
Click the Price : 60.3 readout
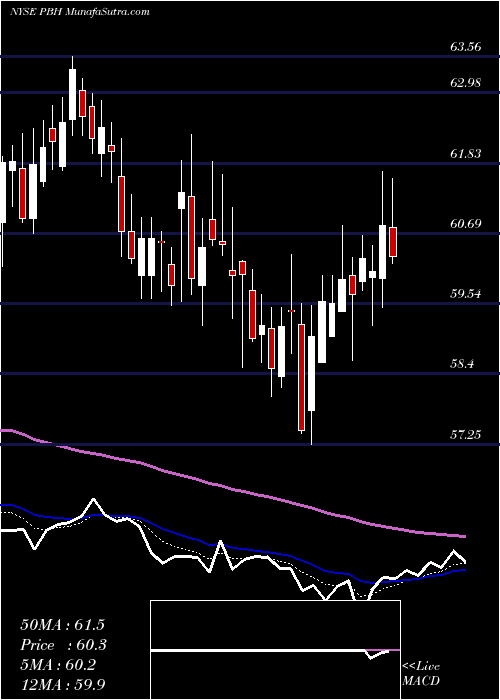(64, 645)
